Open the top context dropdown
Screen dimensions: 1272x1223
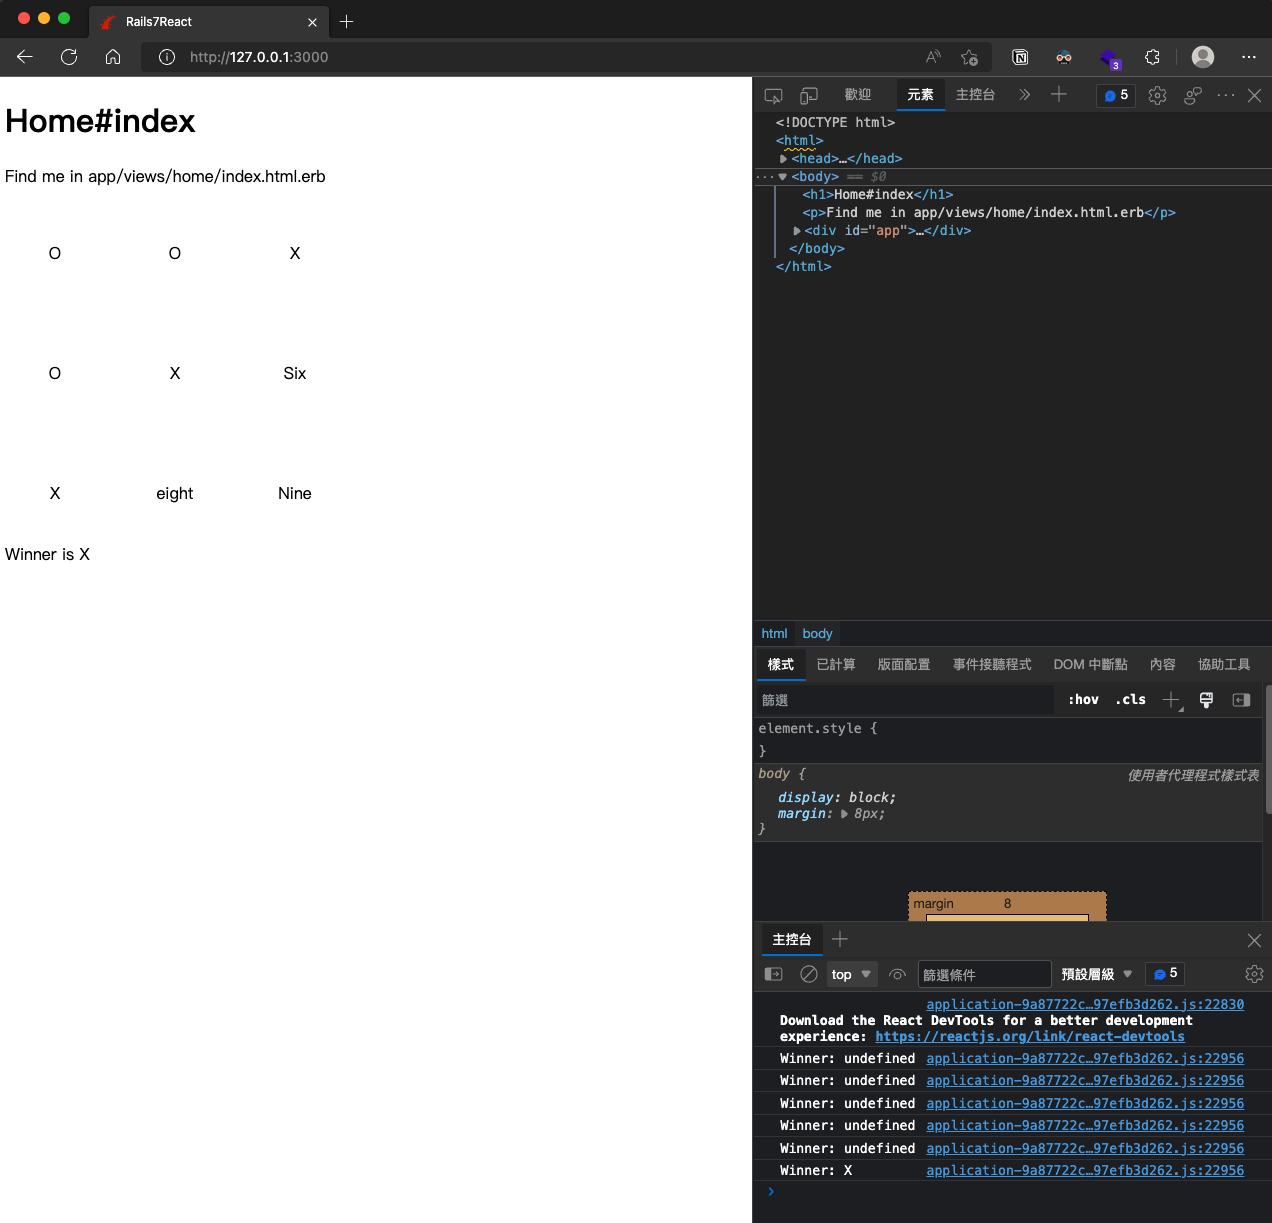(852, 974)
